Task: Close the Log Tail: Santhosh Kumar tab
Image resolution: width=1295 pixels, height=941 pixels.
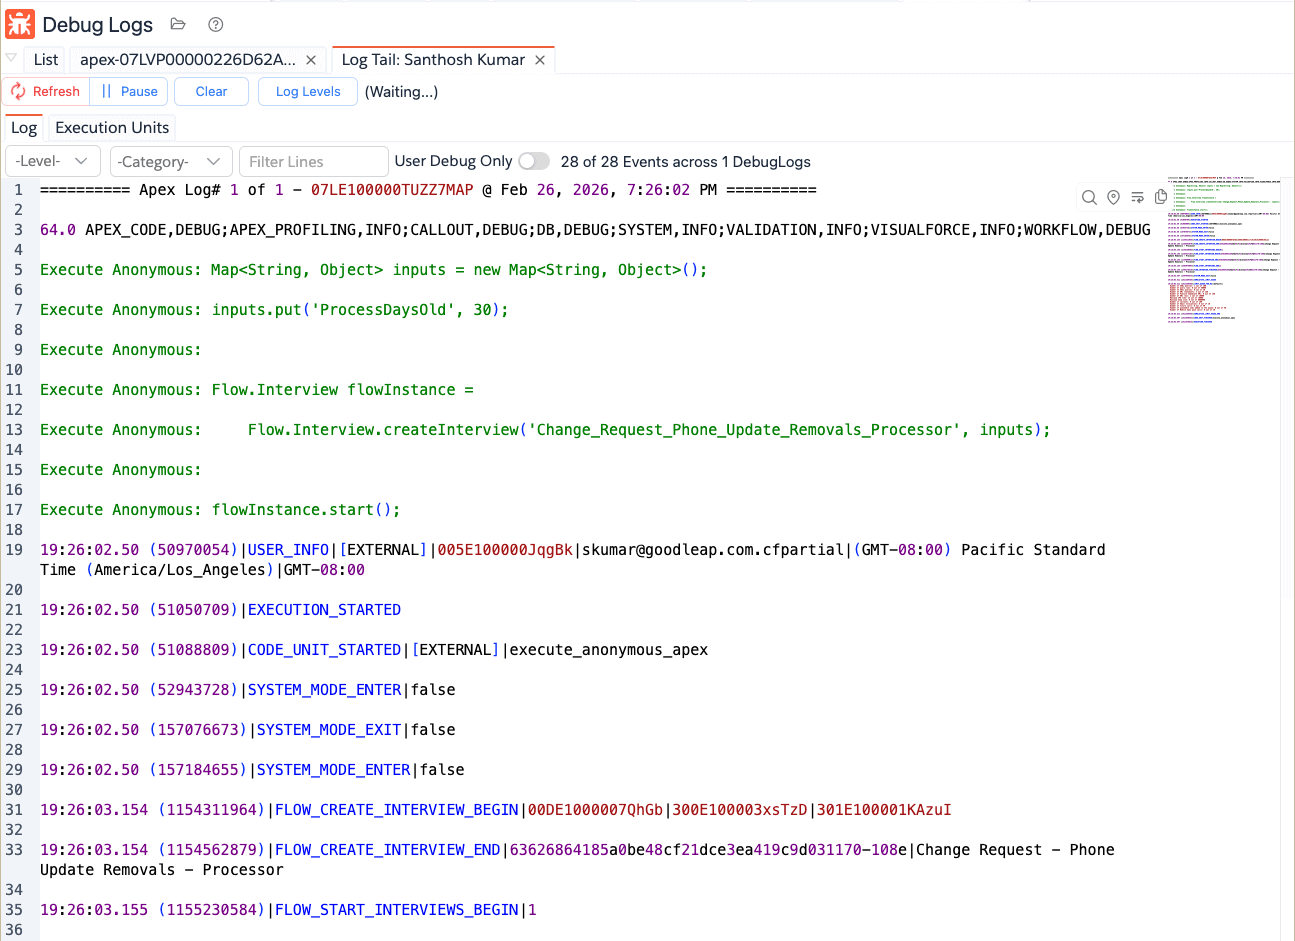Action: coord(540,60)
